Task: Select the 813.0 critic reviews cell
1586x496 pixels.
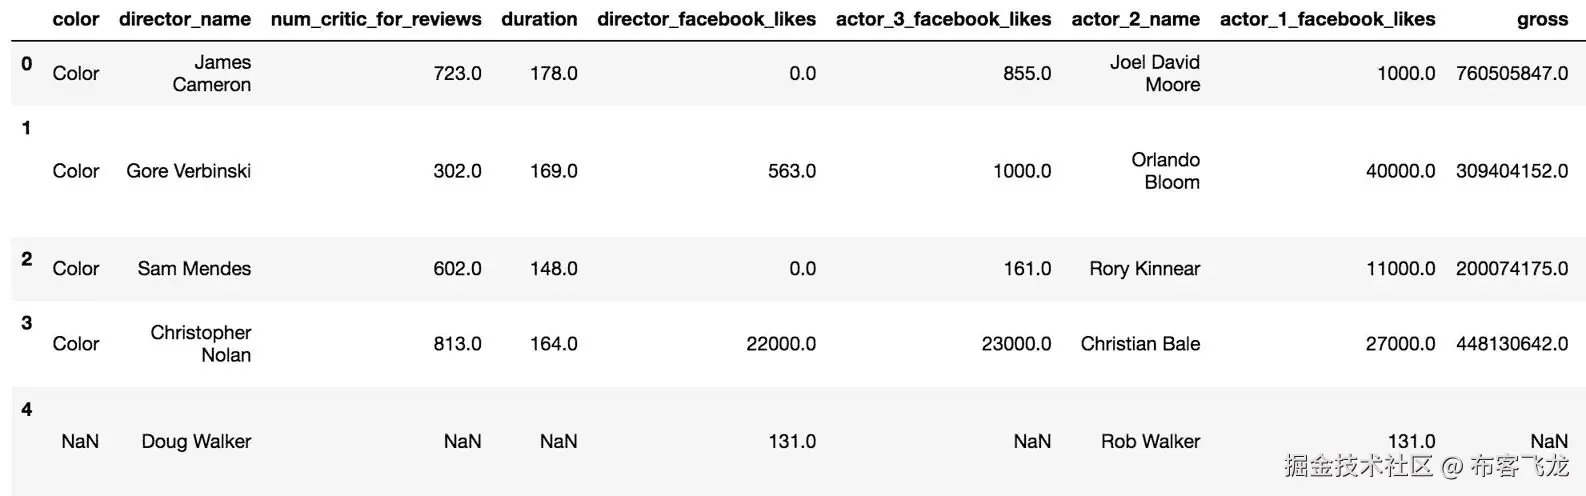Action: pos(457,343)
